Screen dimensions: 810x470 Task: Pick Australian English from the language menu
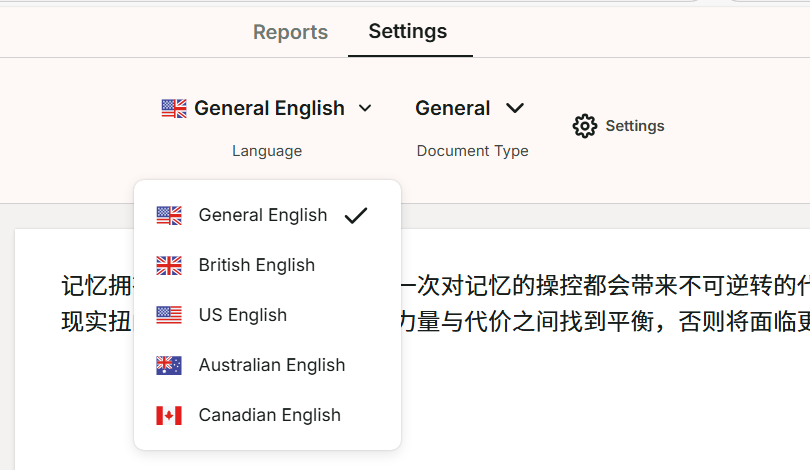272,365
